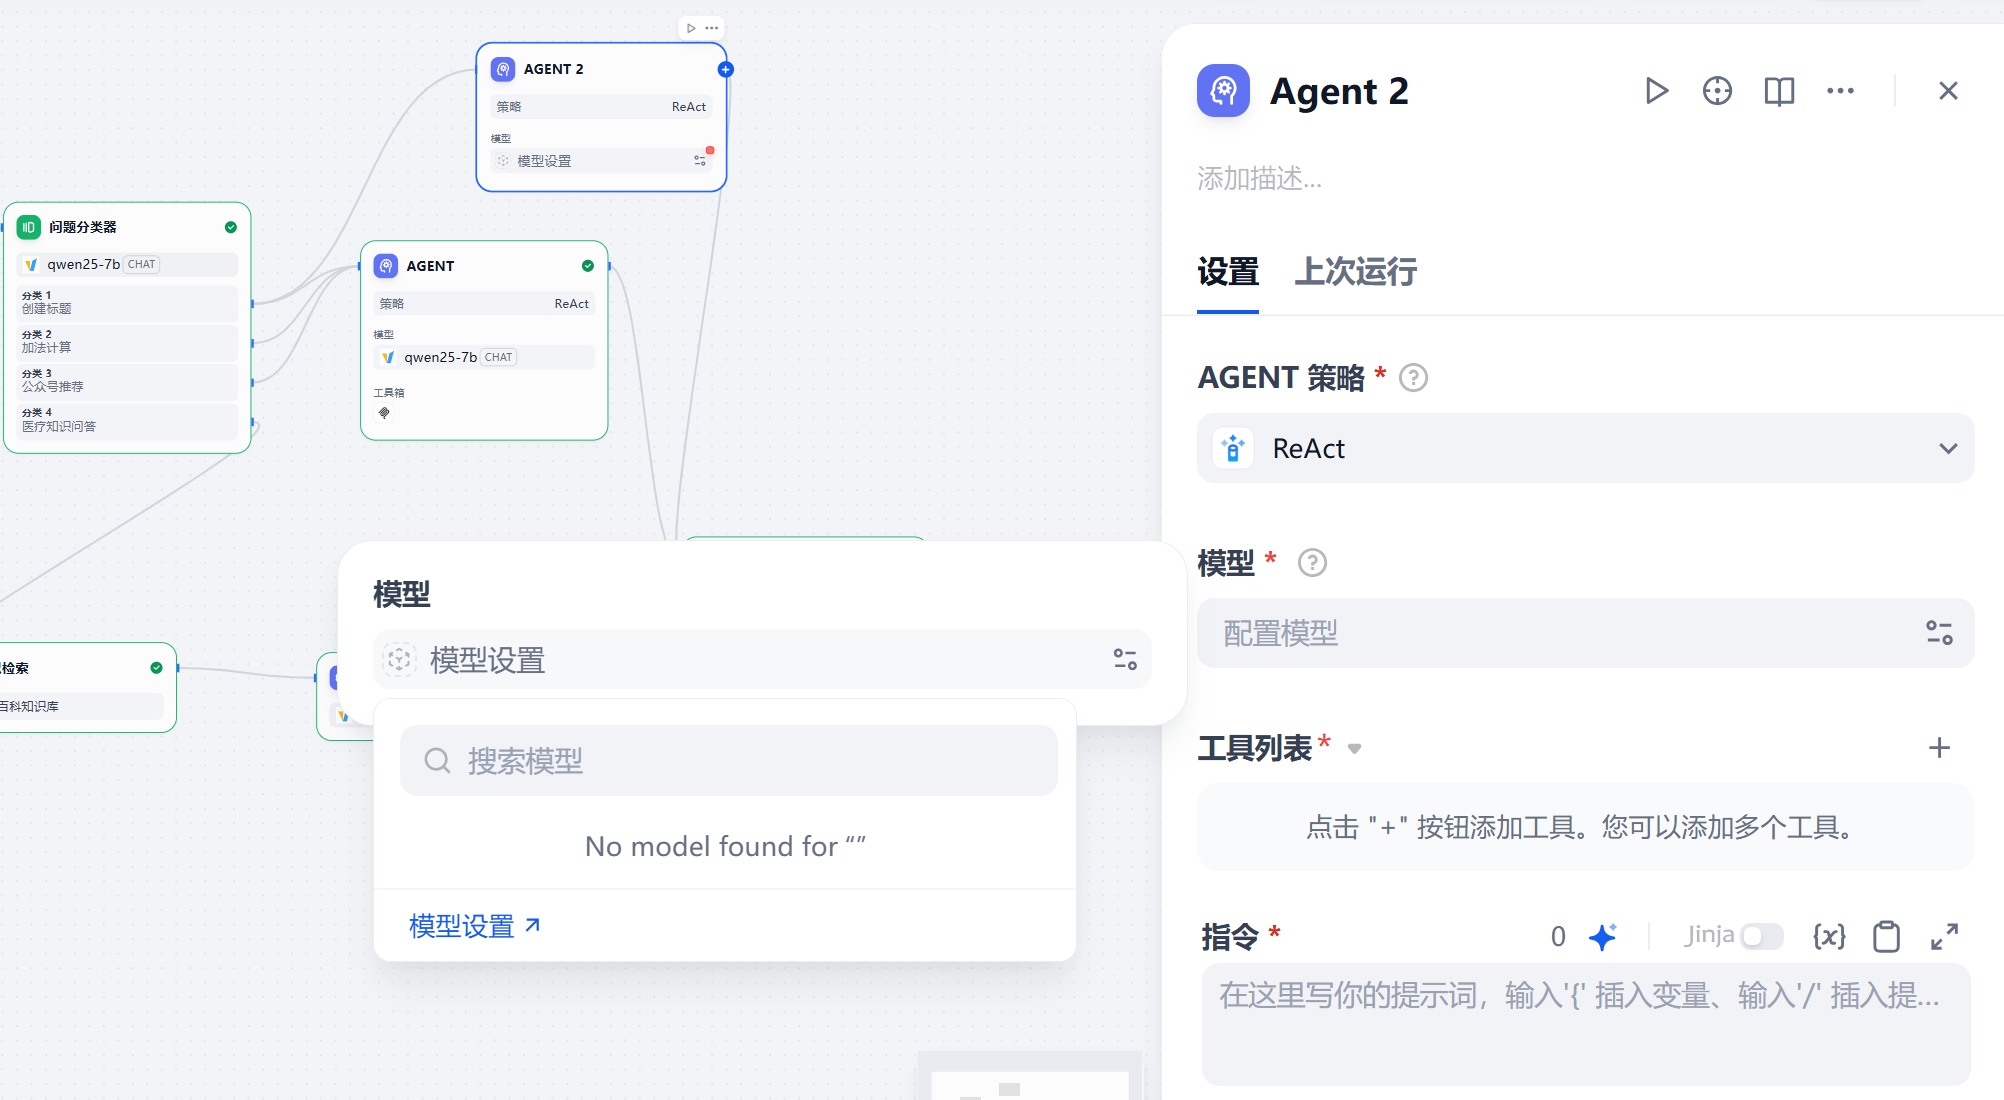This screenshot has height=1100, width=2004.
Task: Click the character count showing 0
Action: [x=1557, y=936]
